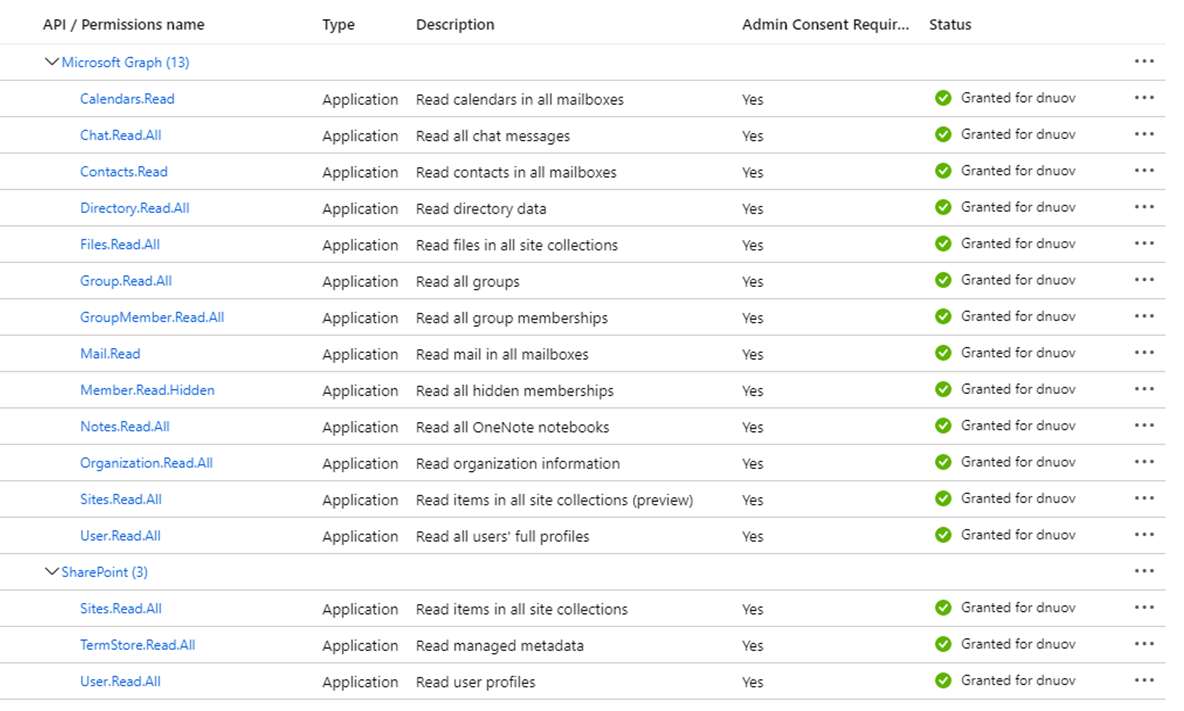The height and width of the screenshot is (711, 1184).
Task: Open the Calendars.Read permission
Action: [127, 99]
